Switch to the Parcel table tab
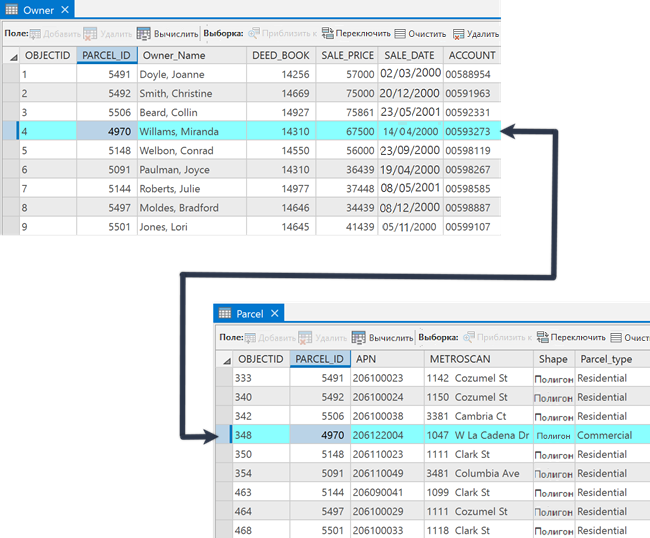 click(x=248, y=314)
